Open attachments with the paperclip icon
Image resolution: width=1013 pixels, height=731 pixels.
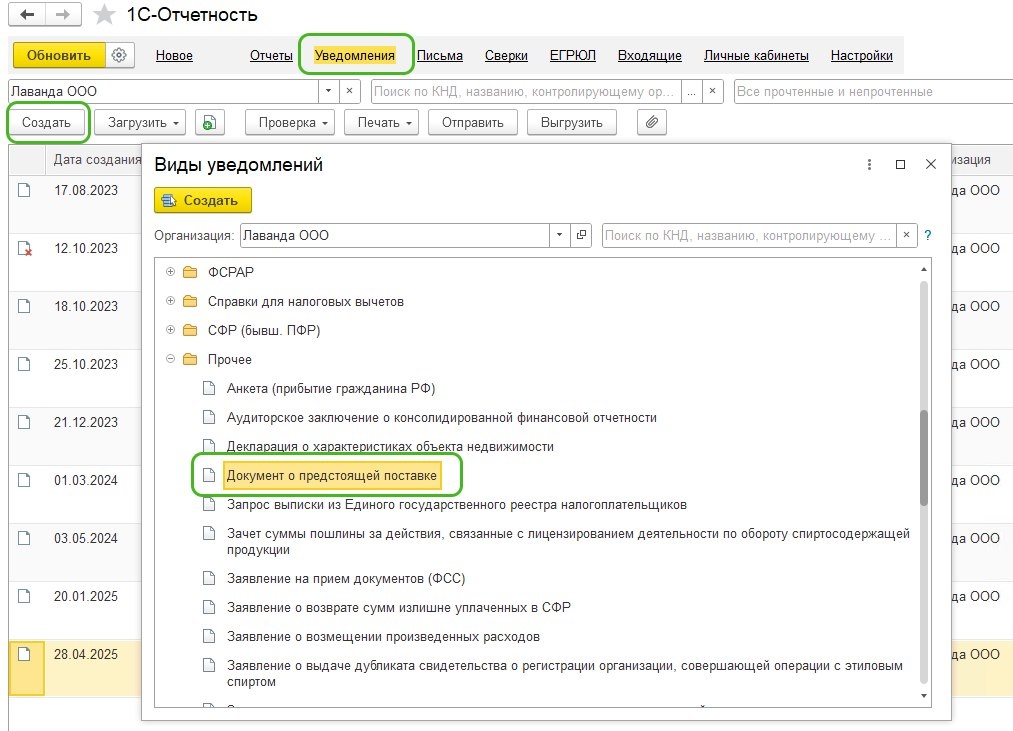pos(652,122)
